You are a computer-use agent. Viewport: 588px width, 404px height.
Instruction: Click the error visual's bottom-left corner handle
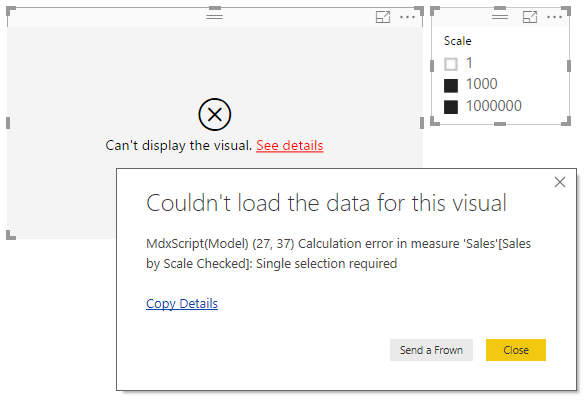pyautogui.click(x=11, y=235)
